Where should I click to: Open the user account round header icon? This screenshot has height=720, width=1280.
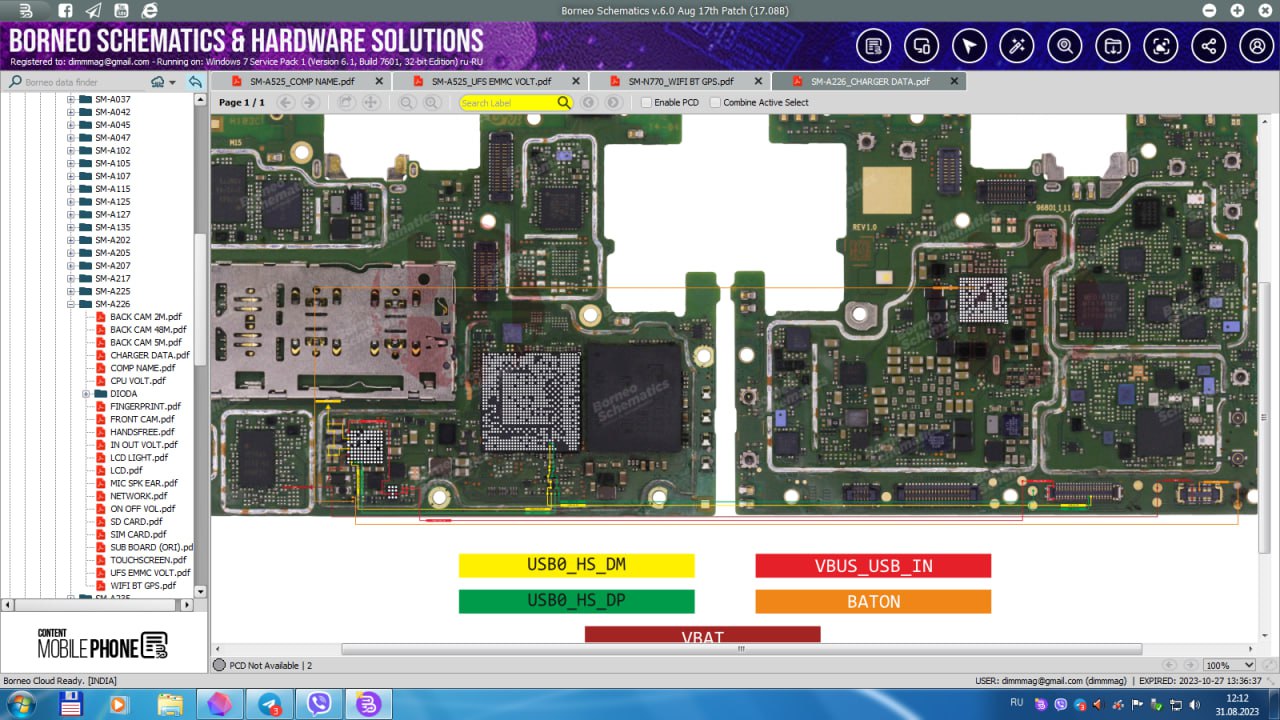(1257, 45)
